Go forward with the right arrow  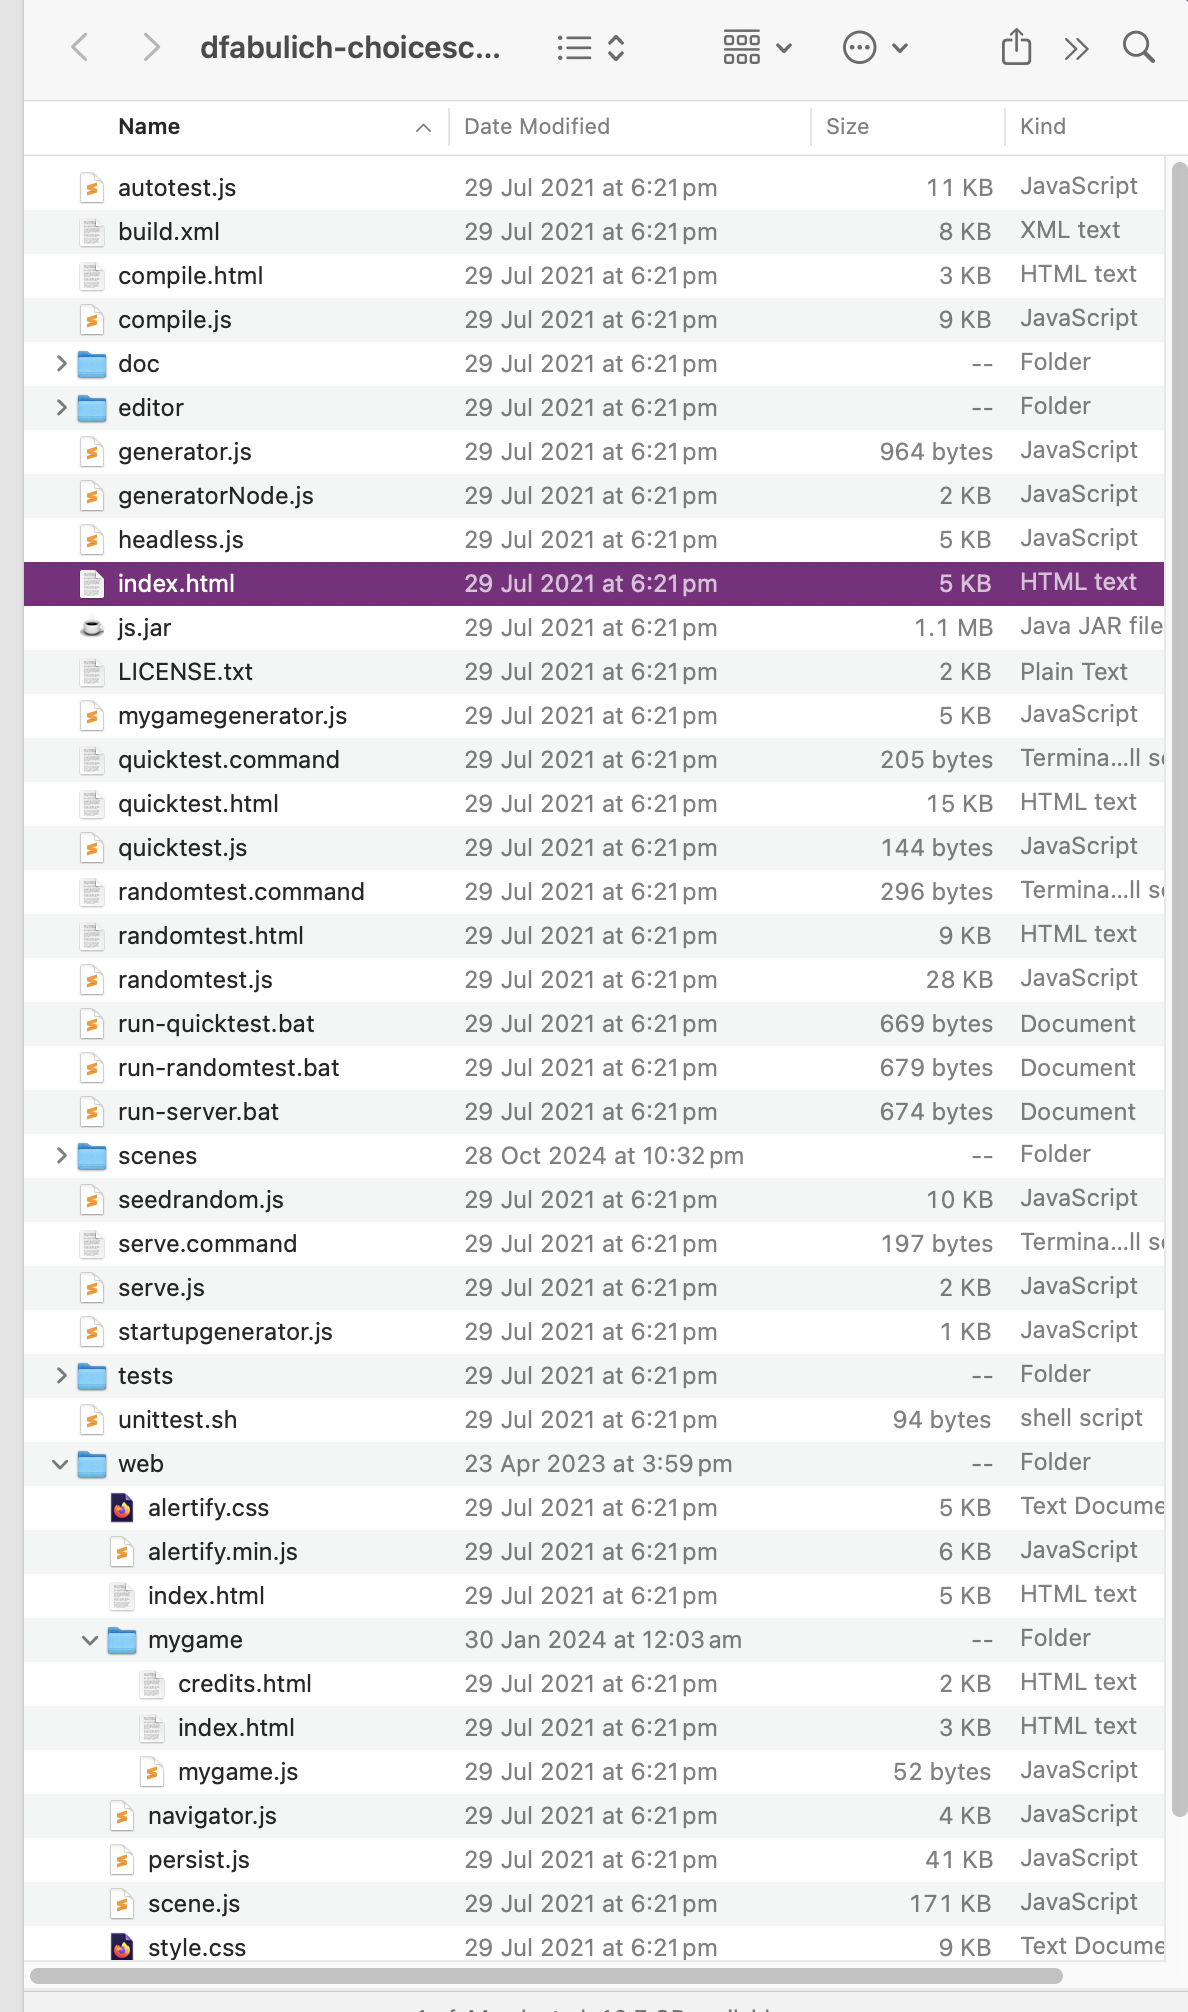coord(151,47)
